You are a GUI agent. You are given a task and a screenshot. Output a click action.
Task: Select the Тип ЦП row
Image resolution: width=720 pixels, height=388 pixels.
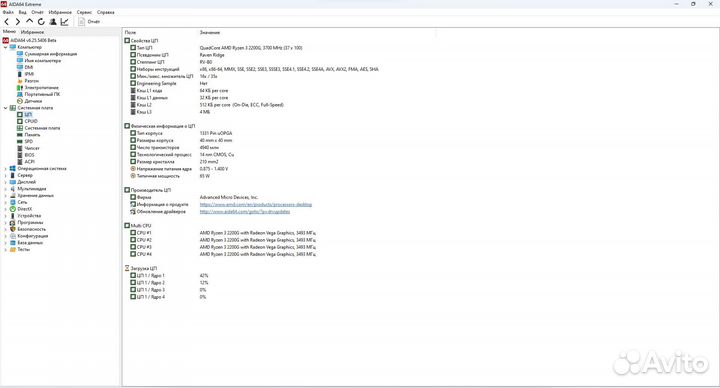[x=216, y=48]
